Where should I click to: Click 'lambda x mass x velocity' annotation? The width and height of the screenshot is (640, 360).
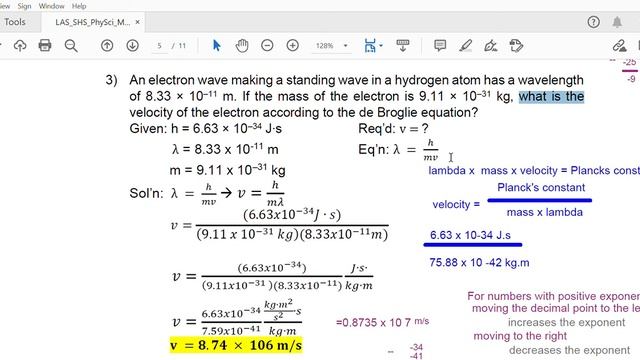tap(493, 171)
